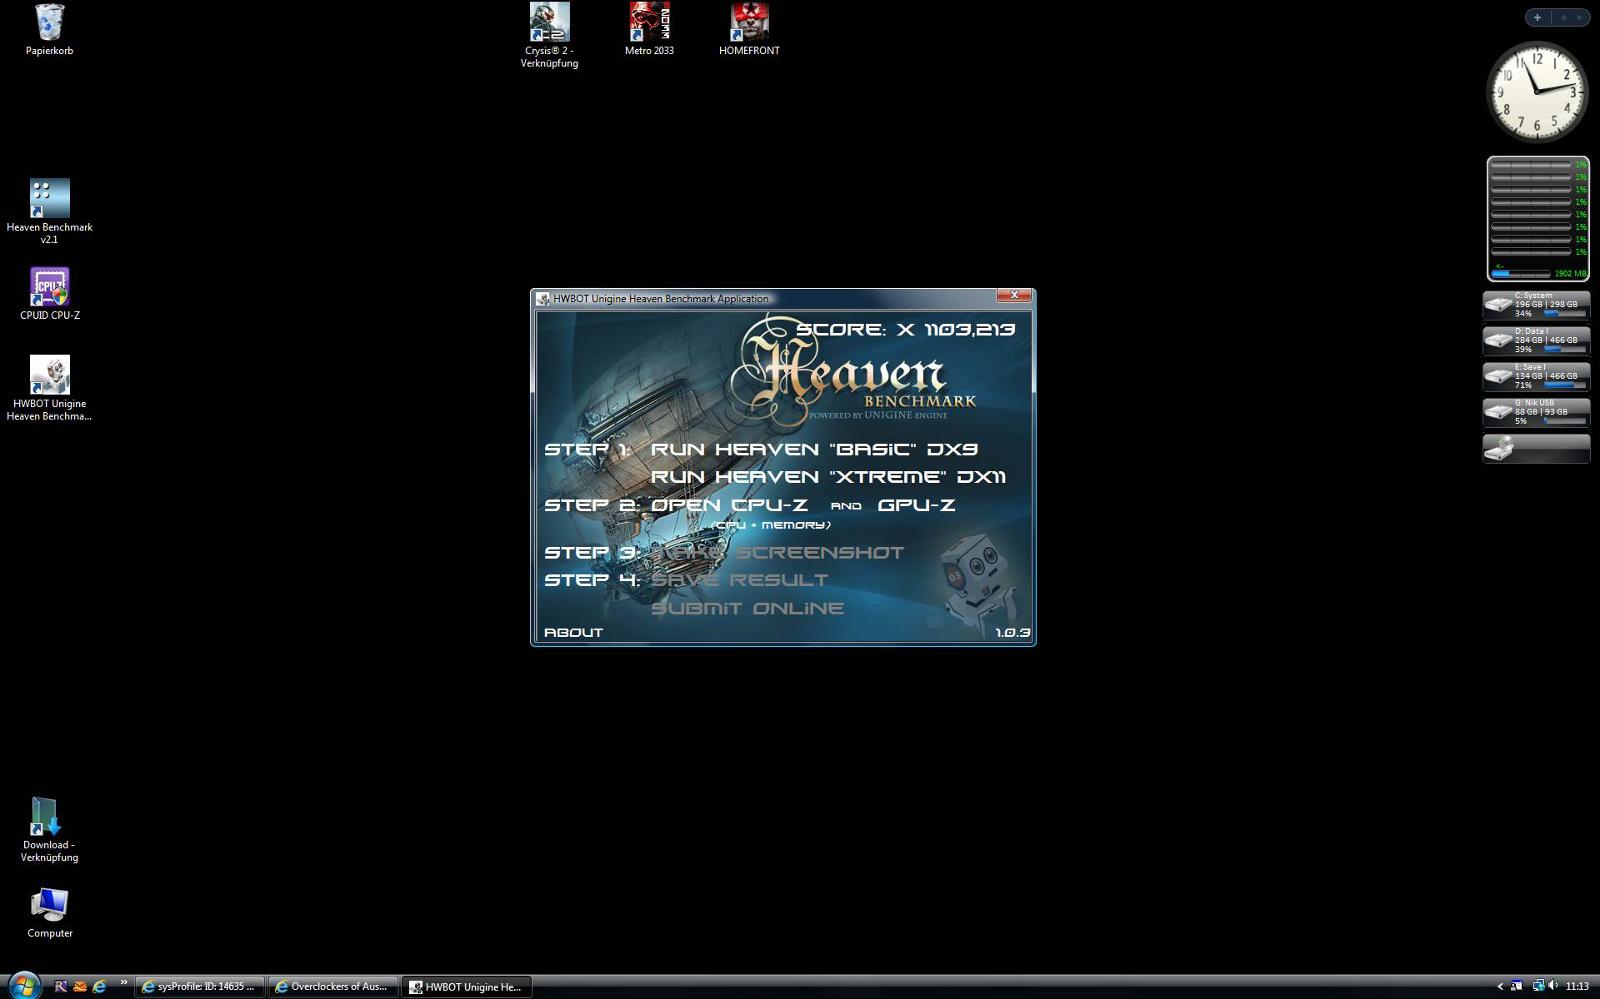The height and width of the screenshot is (999, 1600).
Task: Add a gadget with sidebar plus button
Action: pyautogui.click(x=1537, y=17)
